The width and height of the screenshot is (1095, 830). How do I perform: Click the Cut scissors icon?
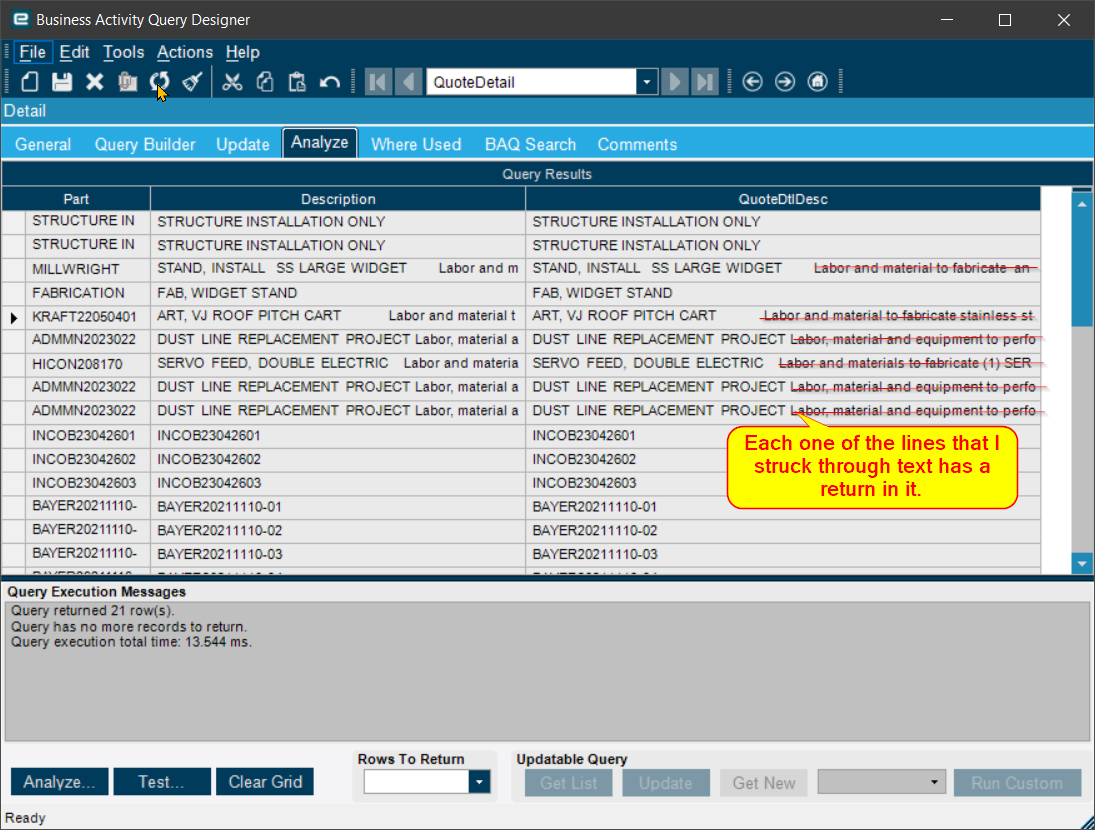(232, 82)
